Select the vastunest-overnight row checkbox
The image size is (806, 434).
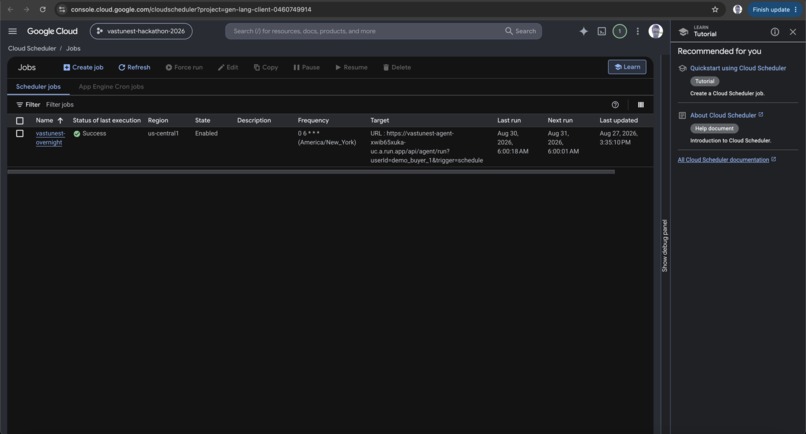pyautogui.click(x=20, y=134)
